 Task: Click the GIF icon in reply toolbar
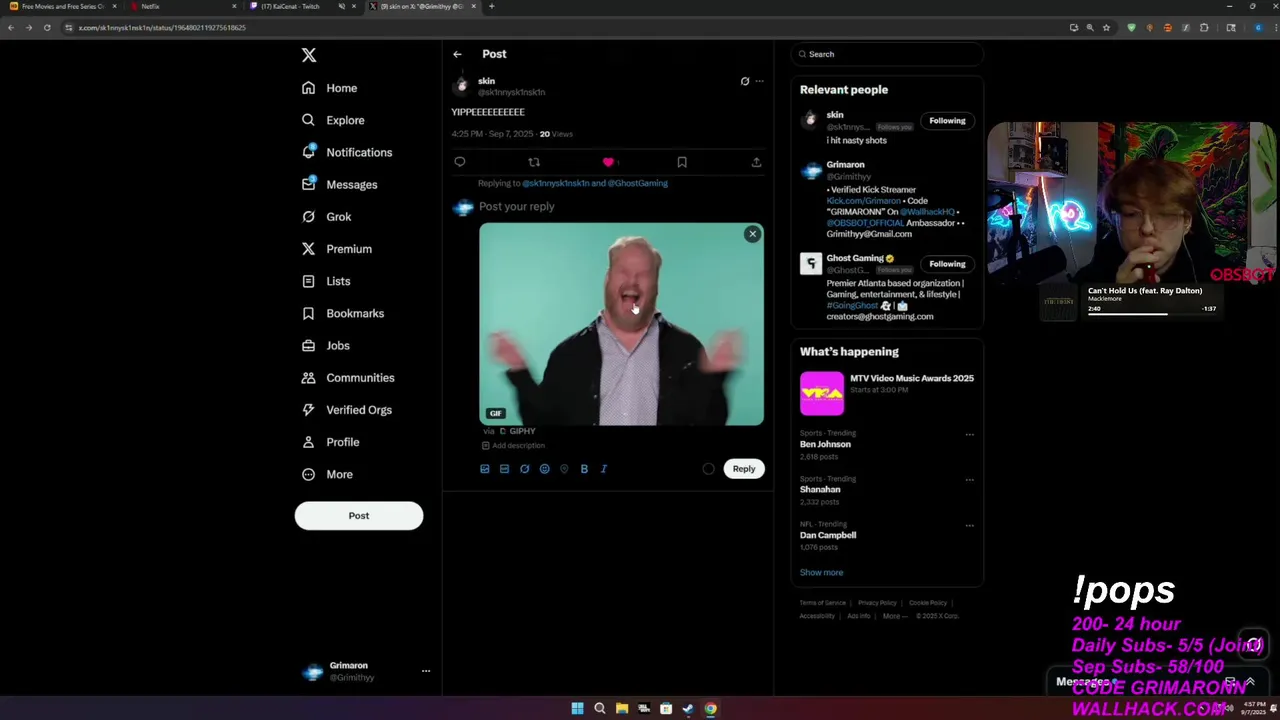tap(504, 469)
